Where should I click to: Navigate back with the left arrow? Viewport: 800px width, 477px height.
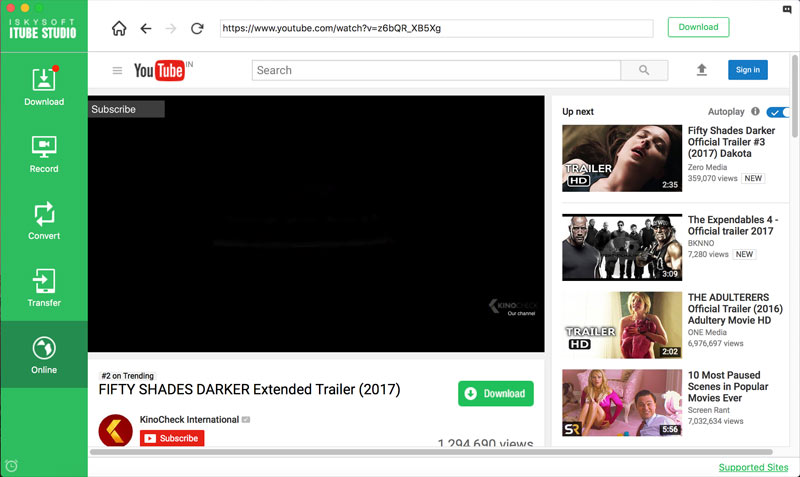pyautogui.click(x=146, y=29)
